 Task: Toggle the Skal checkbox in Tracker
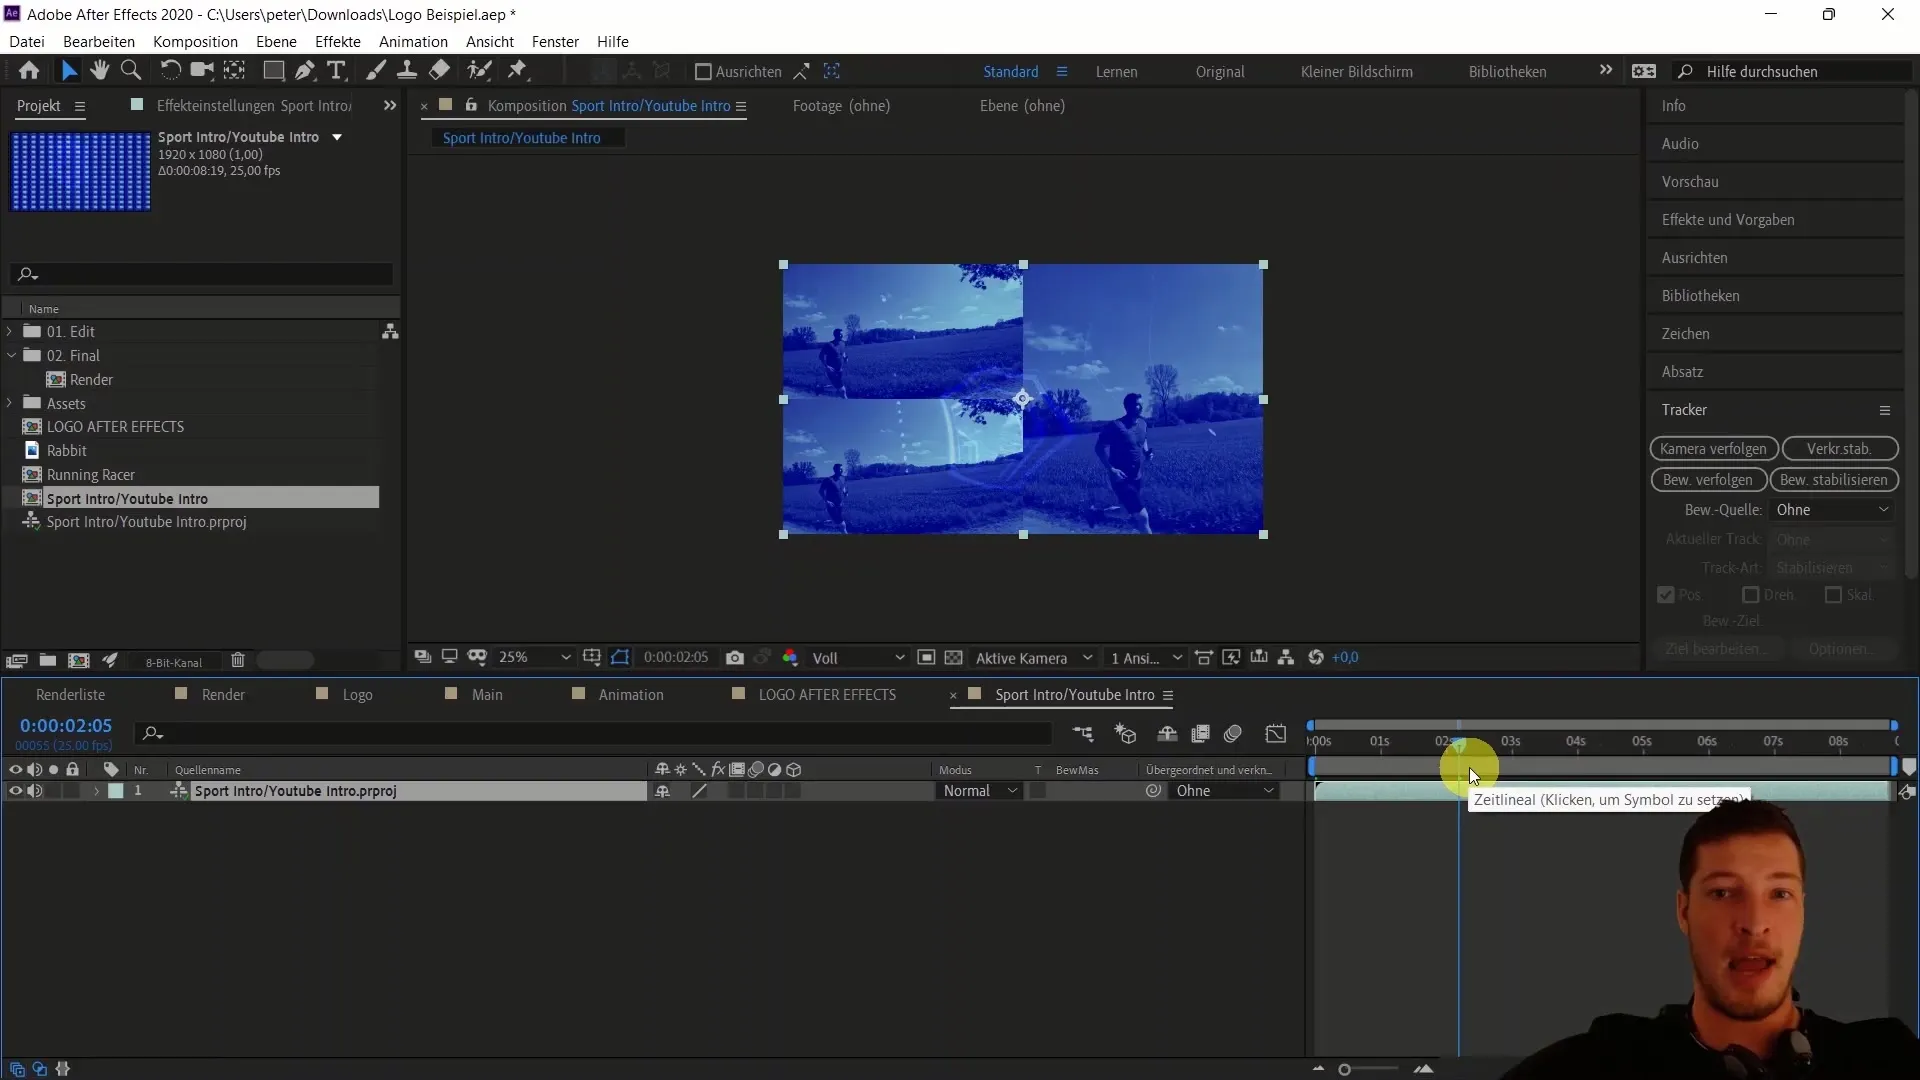coord(1834,595)
